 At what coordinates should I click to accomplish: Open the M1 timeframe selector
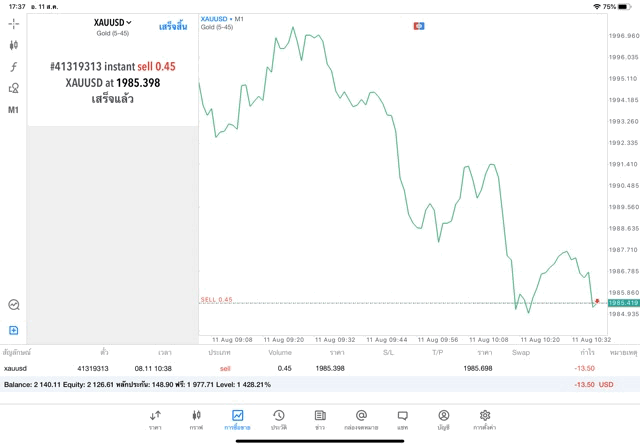click(14, 110)
